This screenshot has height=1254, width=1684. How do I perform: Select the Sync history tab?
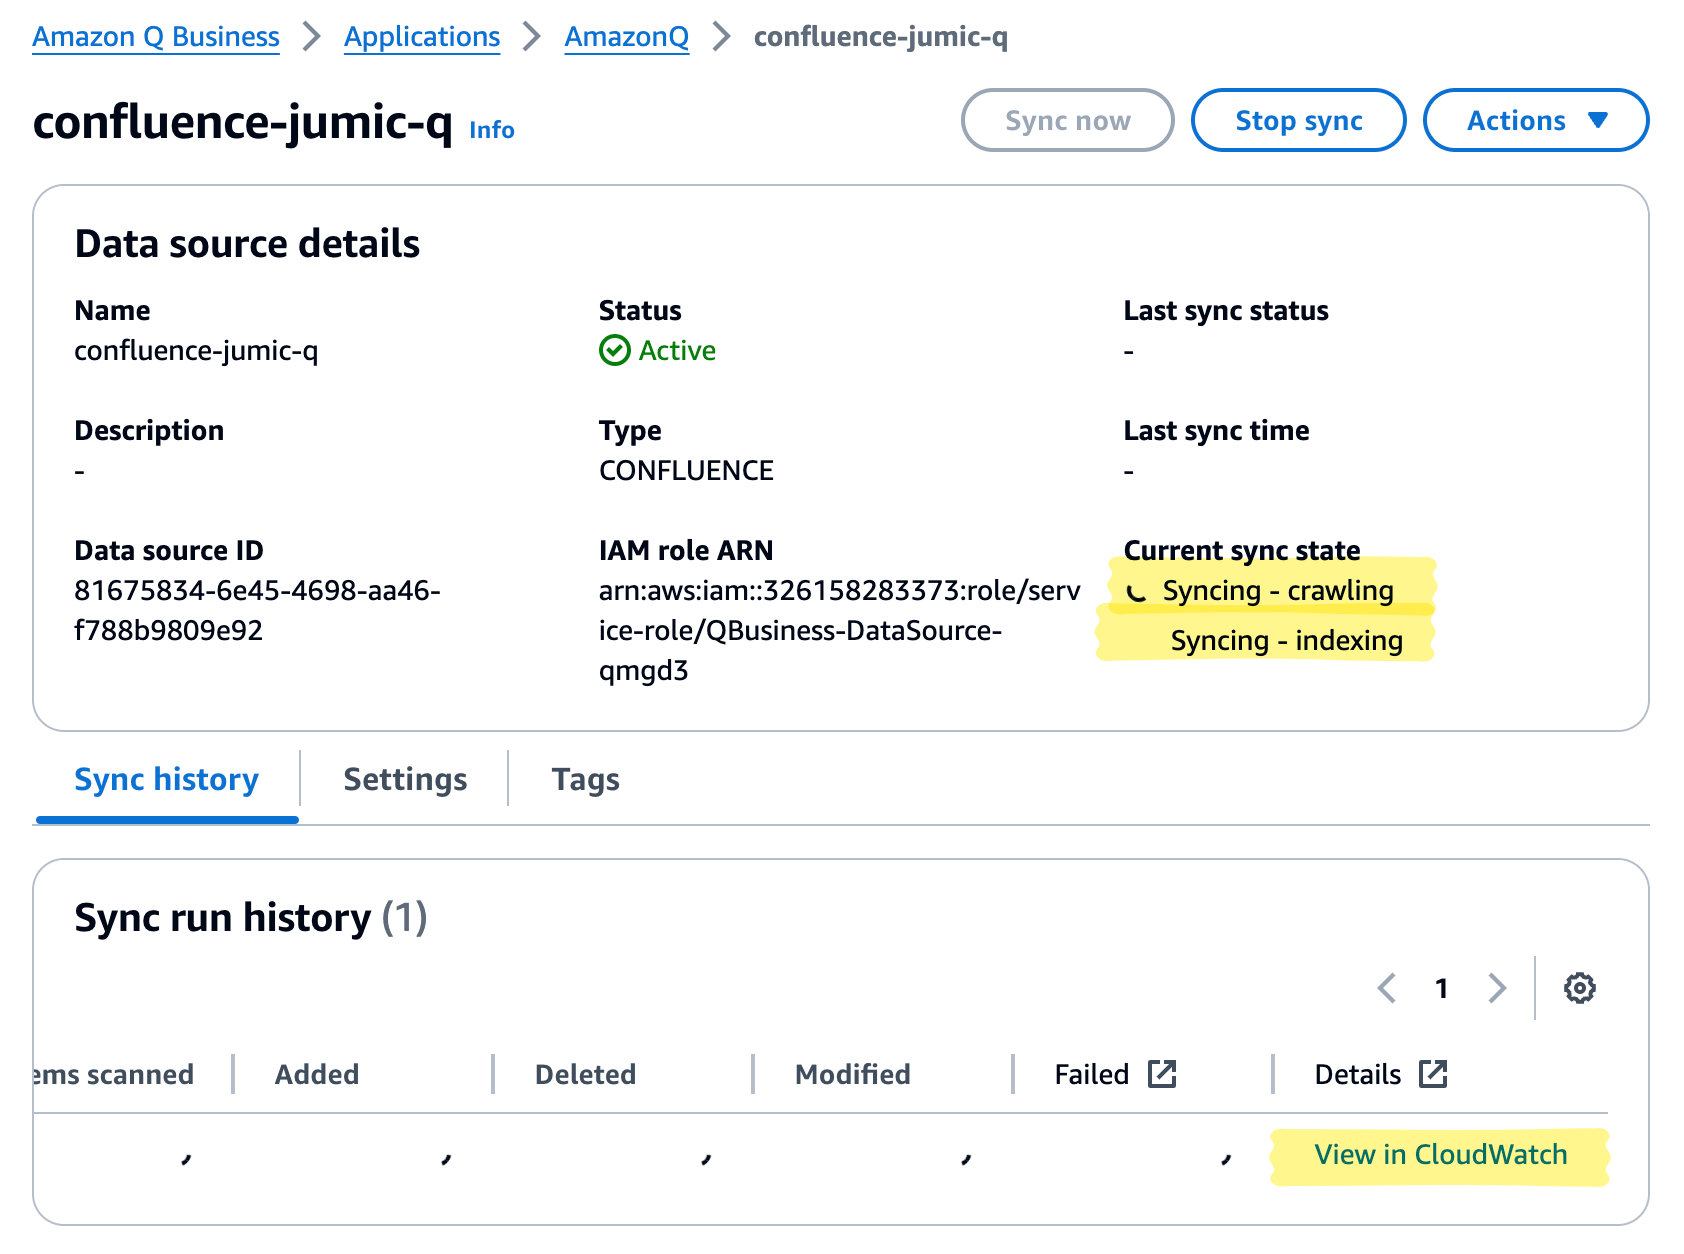coord(167,779)
